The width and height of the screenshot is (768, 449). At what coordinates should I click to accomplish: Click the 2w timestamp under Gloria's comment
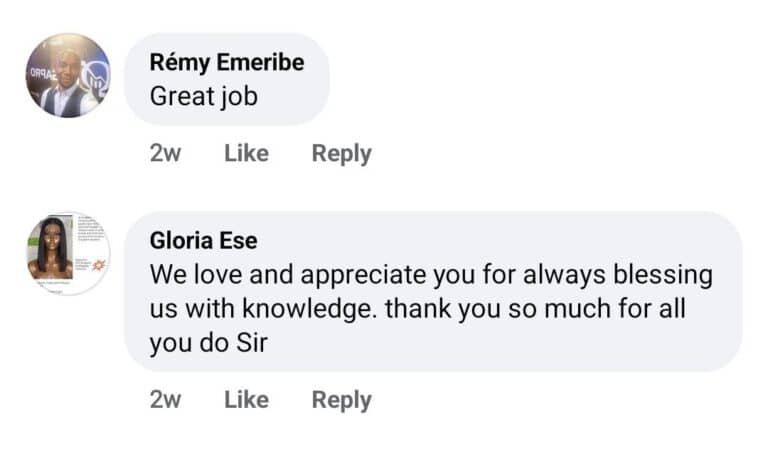(165, 399)
